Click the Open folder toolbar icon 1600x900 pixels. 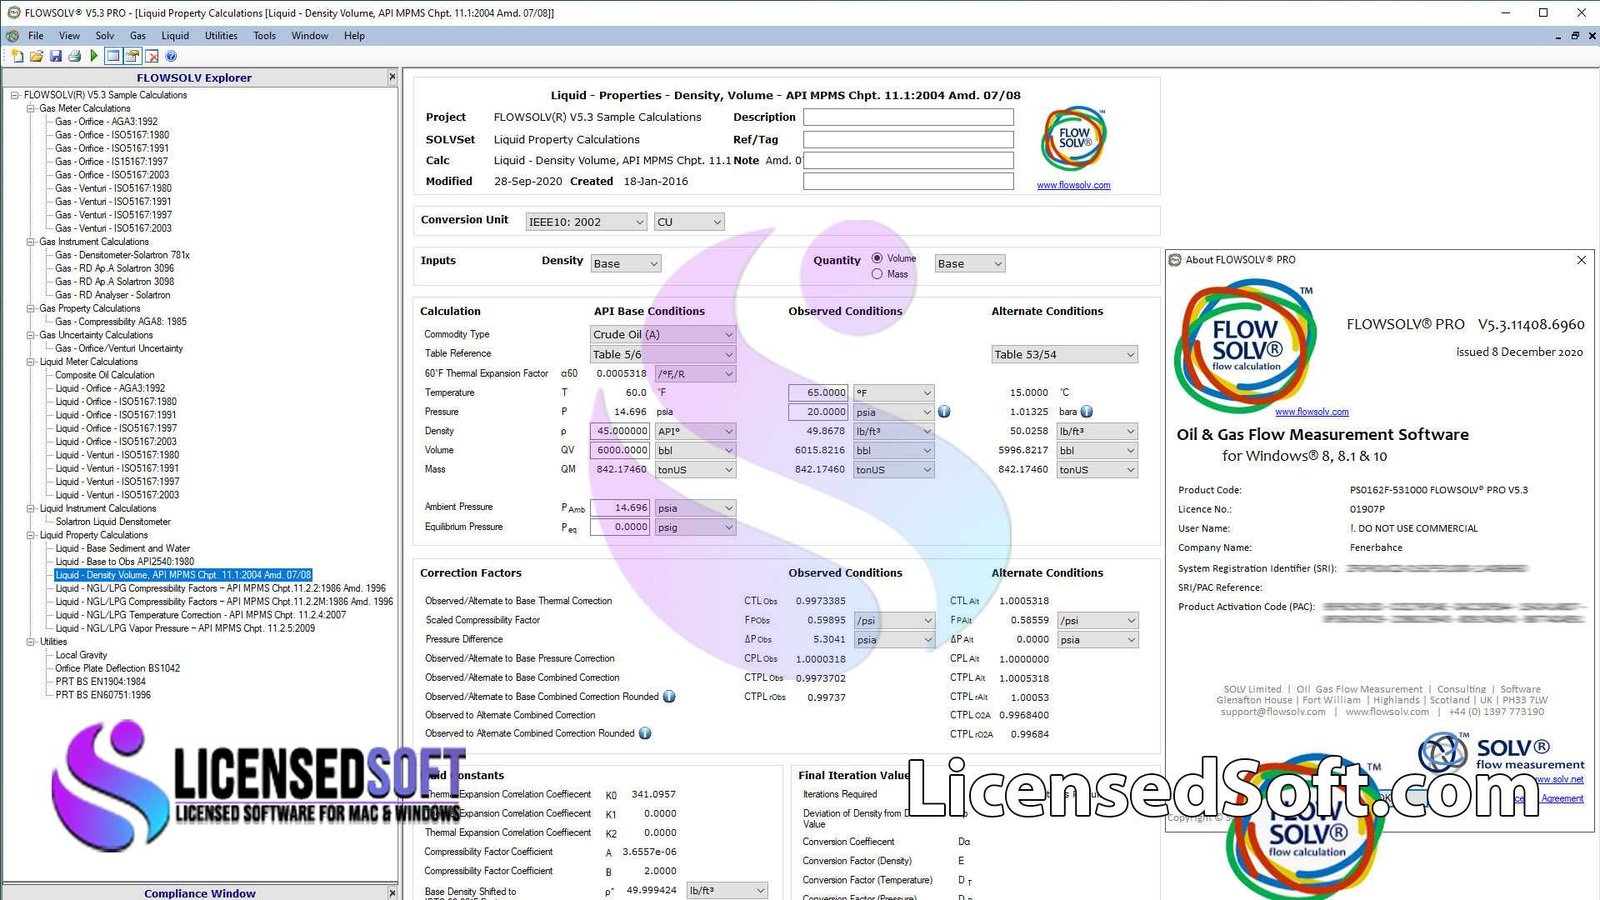(36, 56)
